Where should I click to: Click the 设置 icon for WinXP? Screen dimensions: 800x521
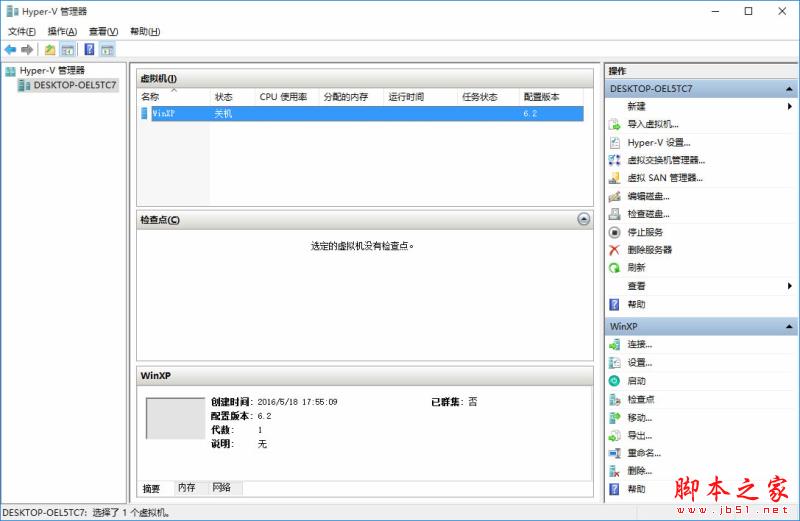[x=614, y=363]
